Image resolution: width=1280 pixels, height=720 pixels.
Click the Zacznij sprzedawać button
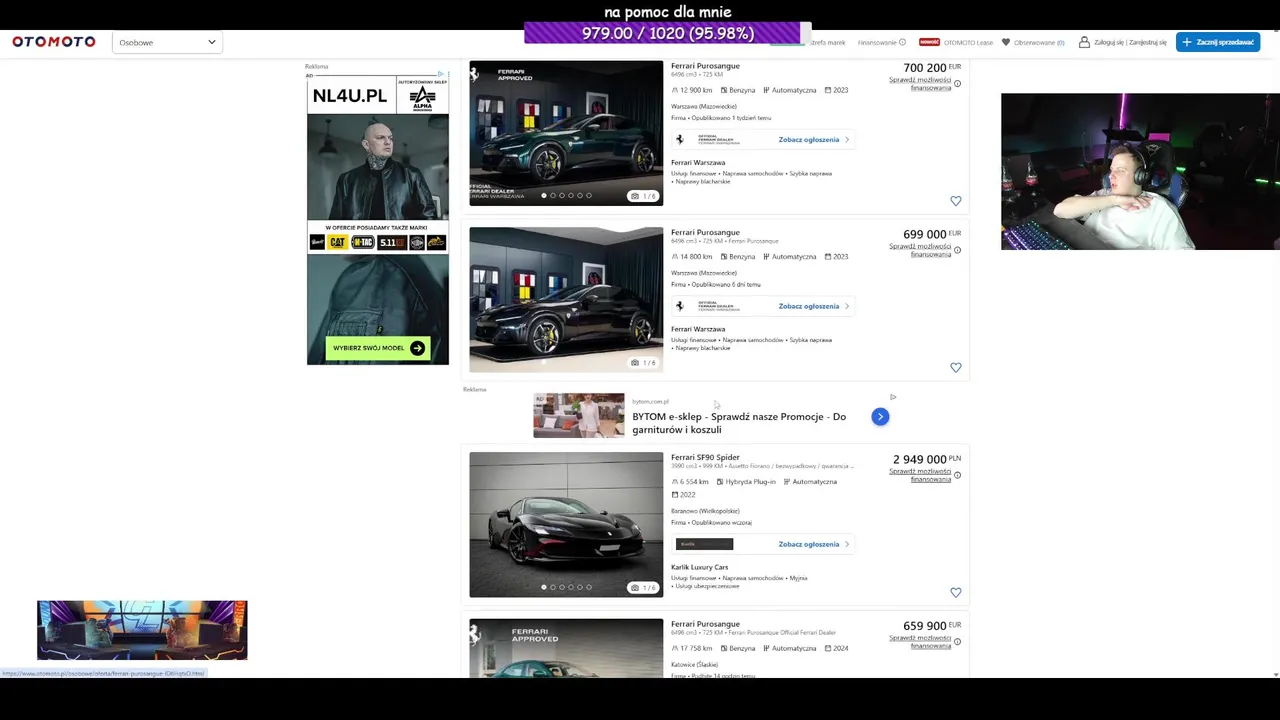click(x=1218, y=42)
